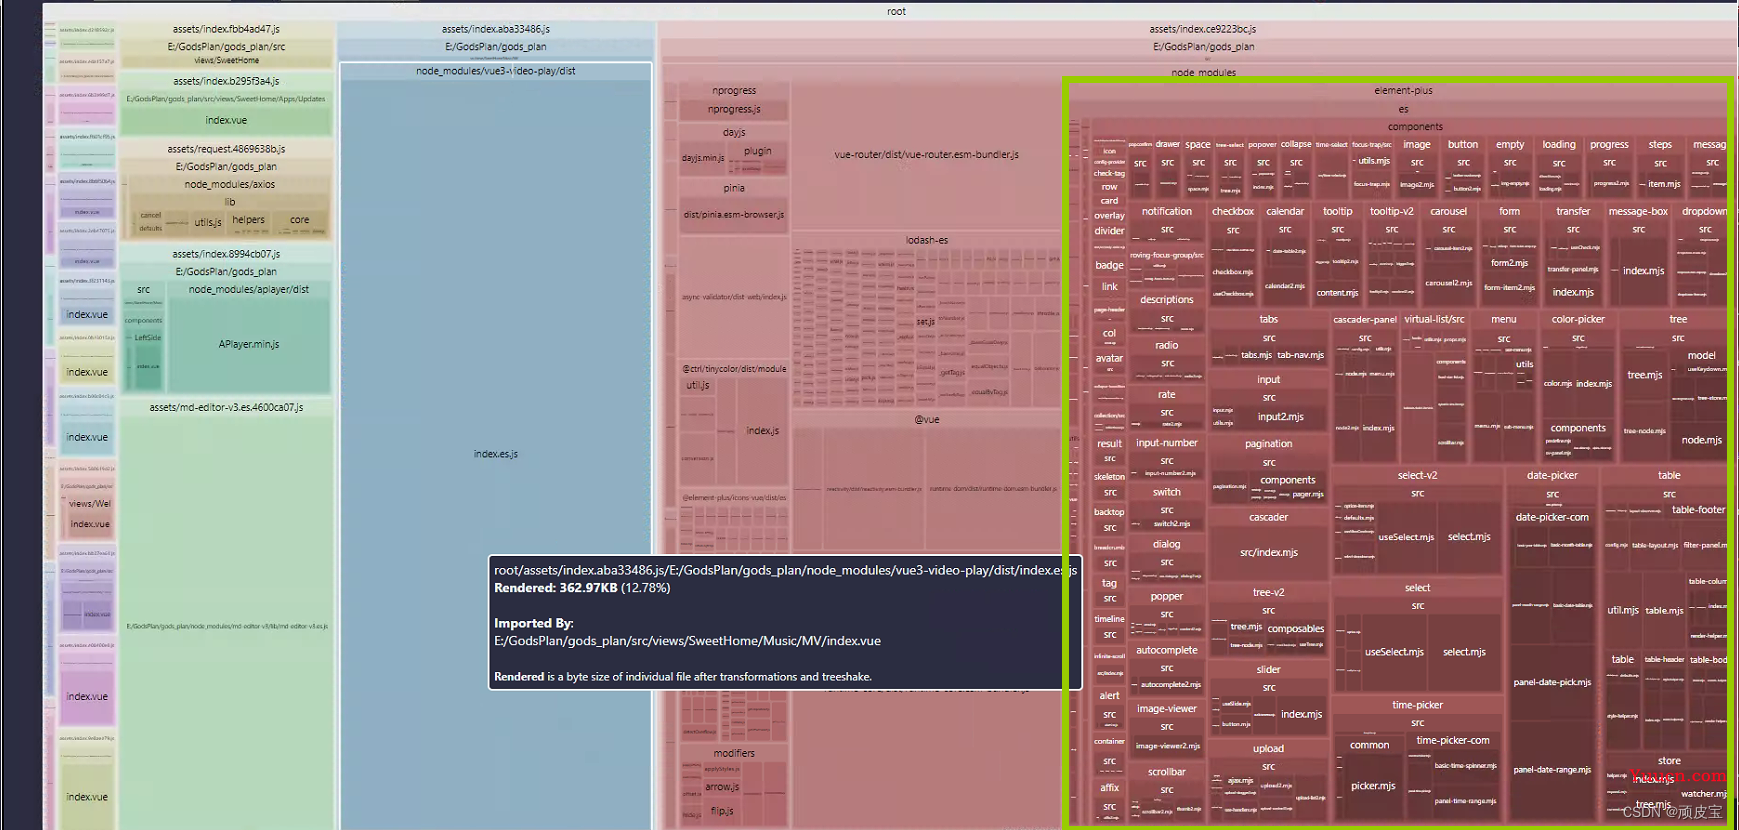1739x830 pixels.
Task: Select the calendar component header
Action: tap(1285, 211)
